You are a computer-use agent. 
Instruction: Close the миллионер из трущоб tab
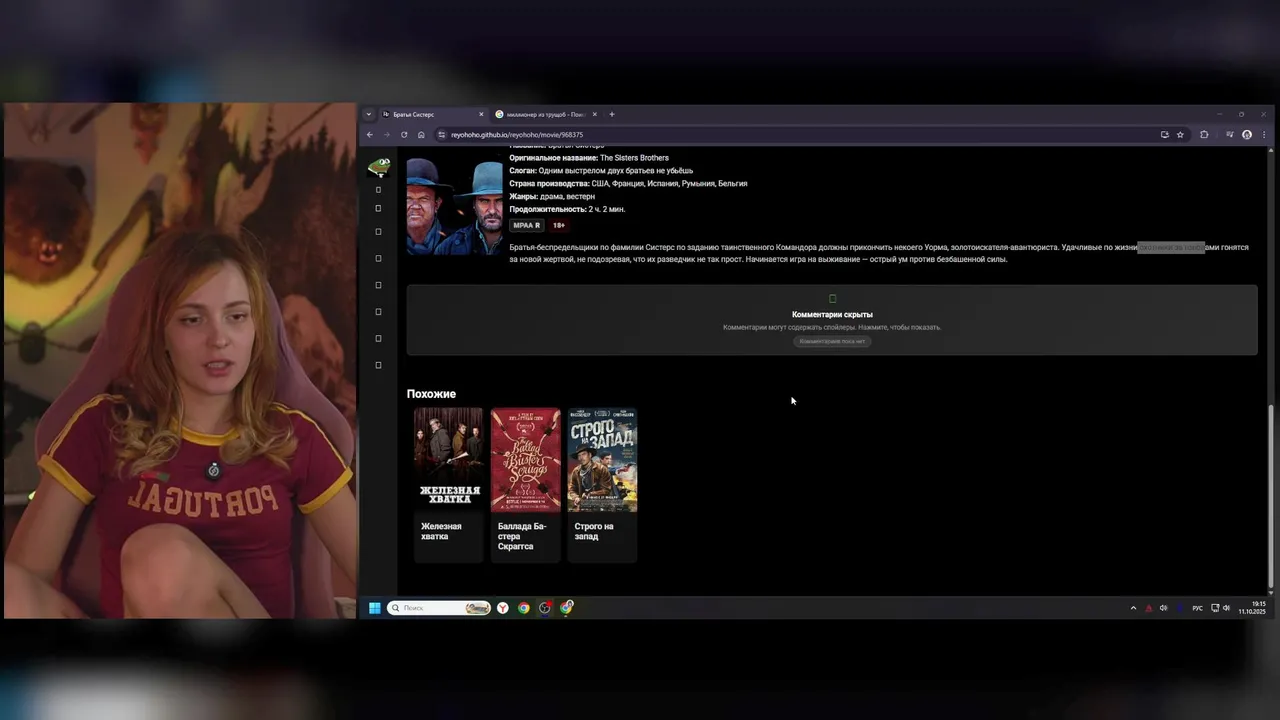pos(594,114)
